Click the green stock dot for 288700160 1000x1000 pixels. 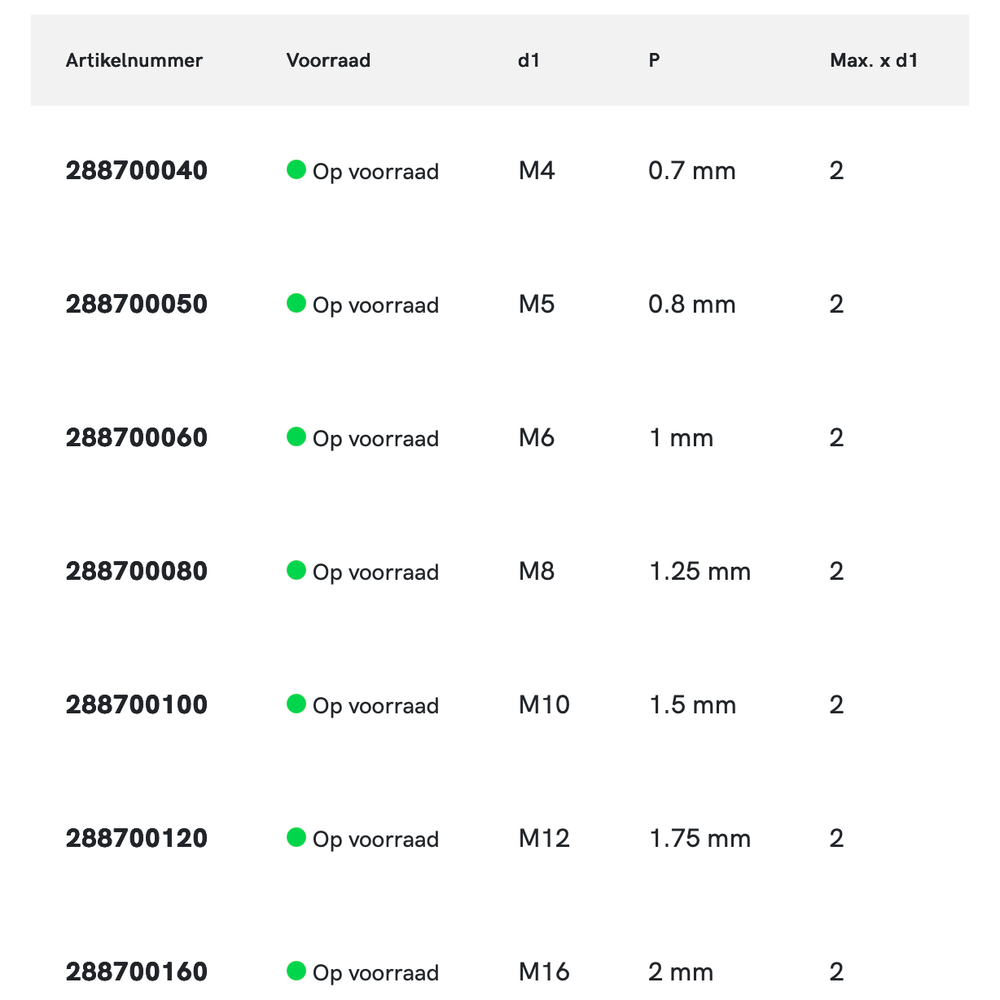tap(296, 971)
